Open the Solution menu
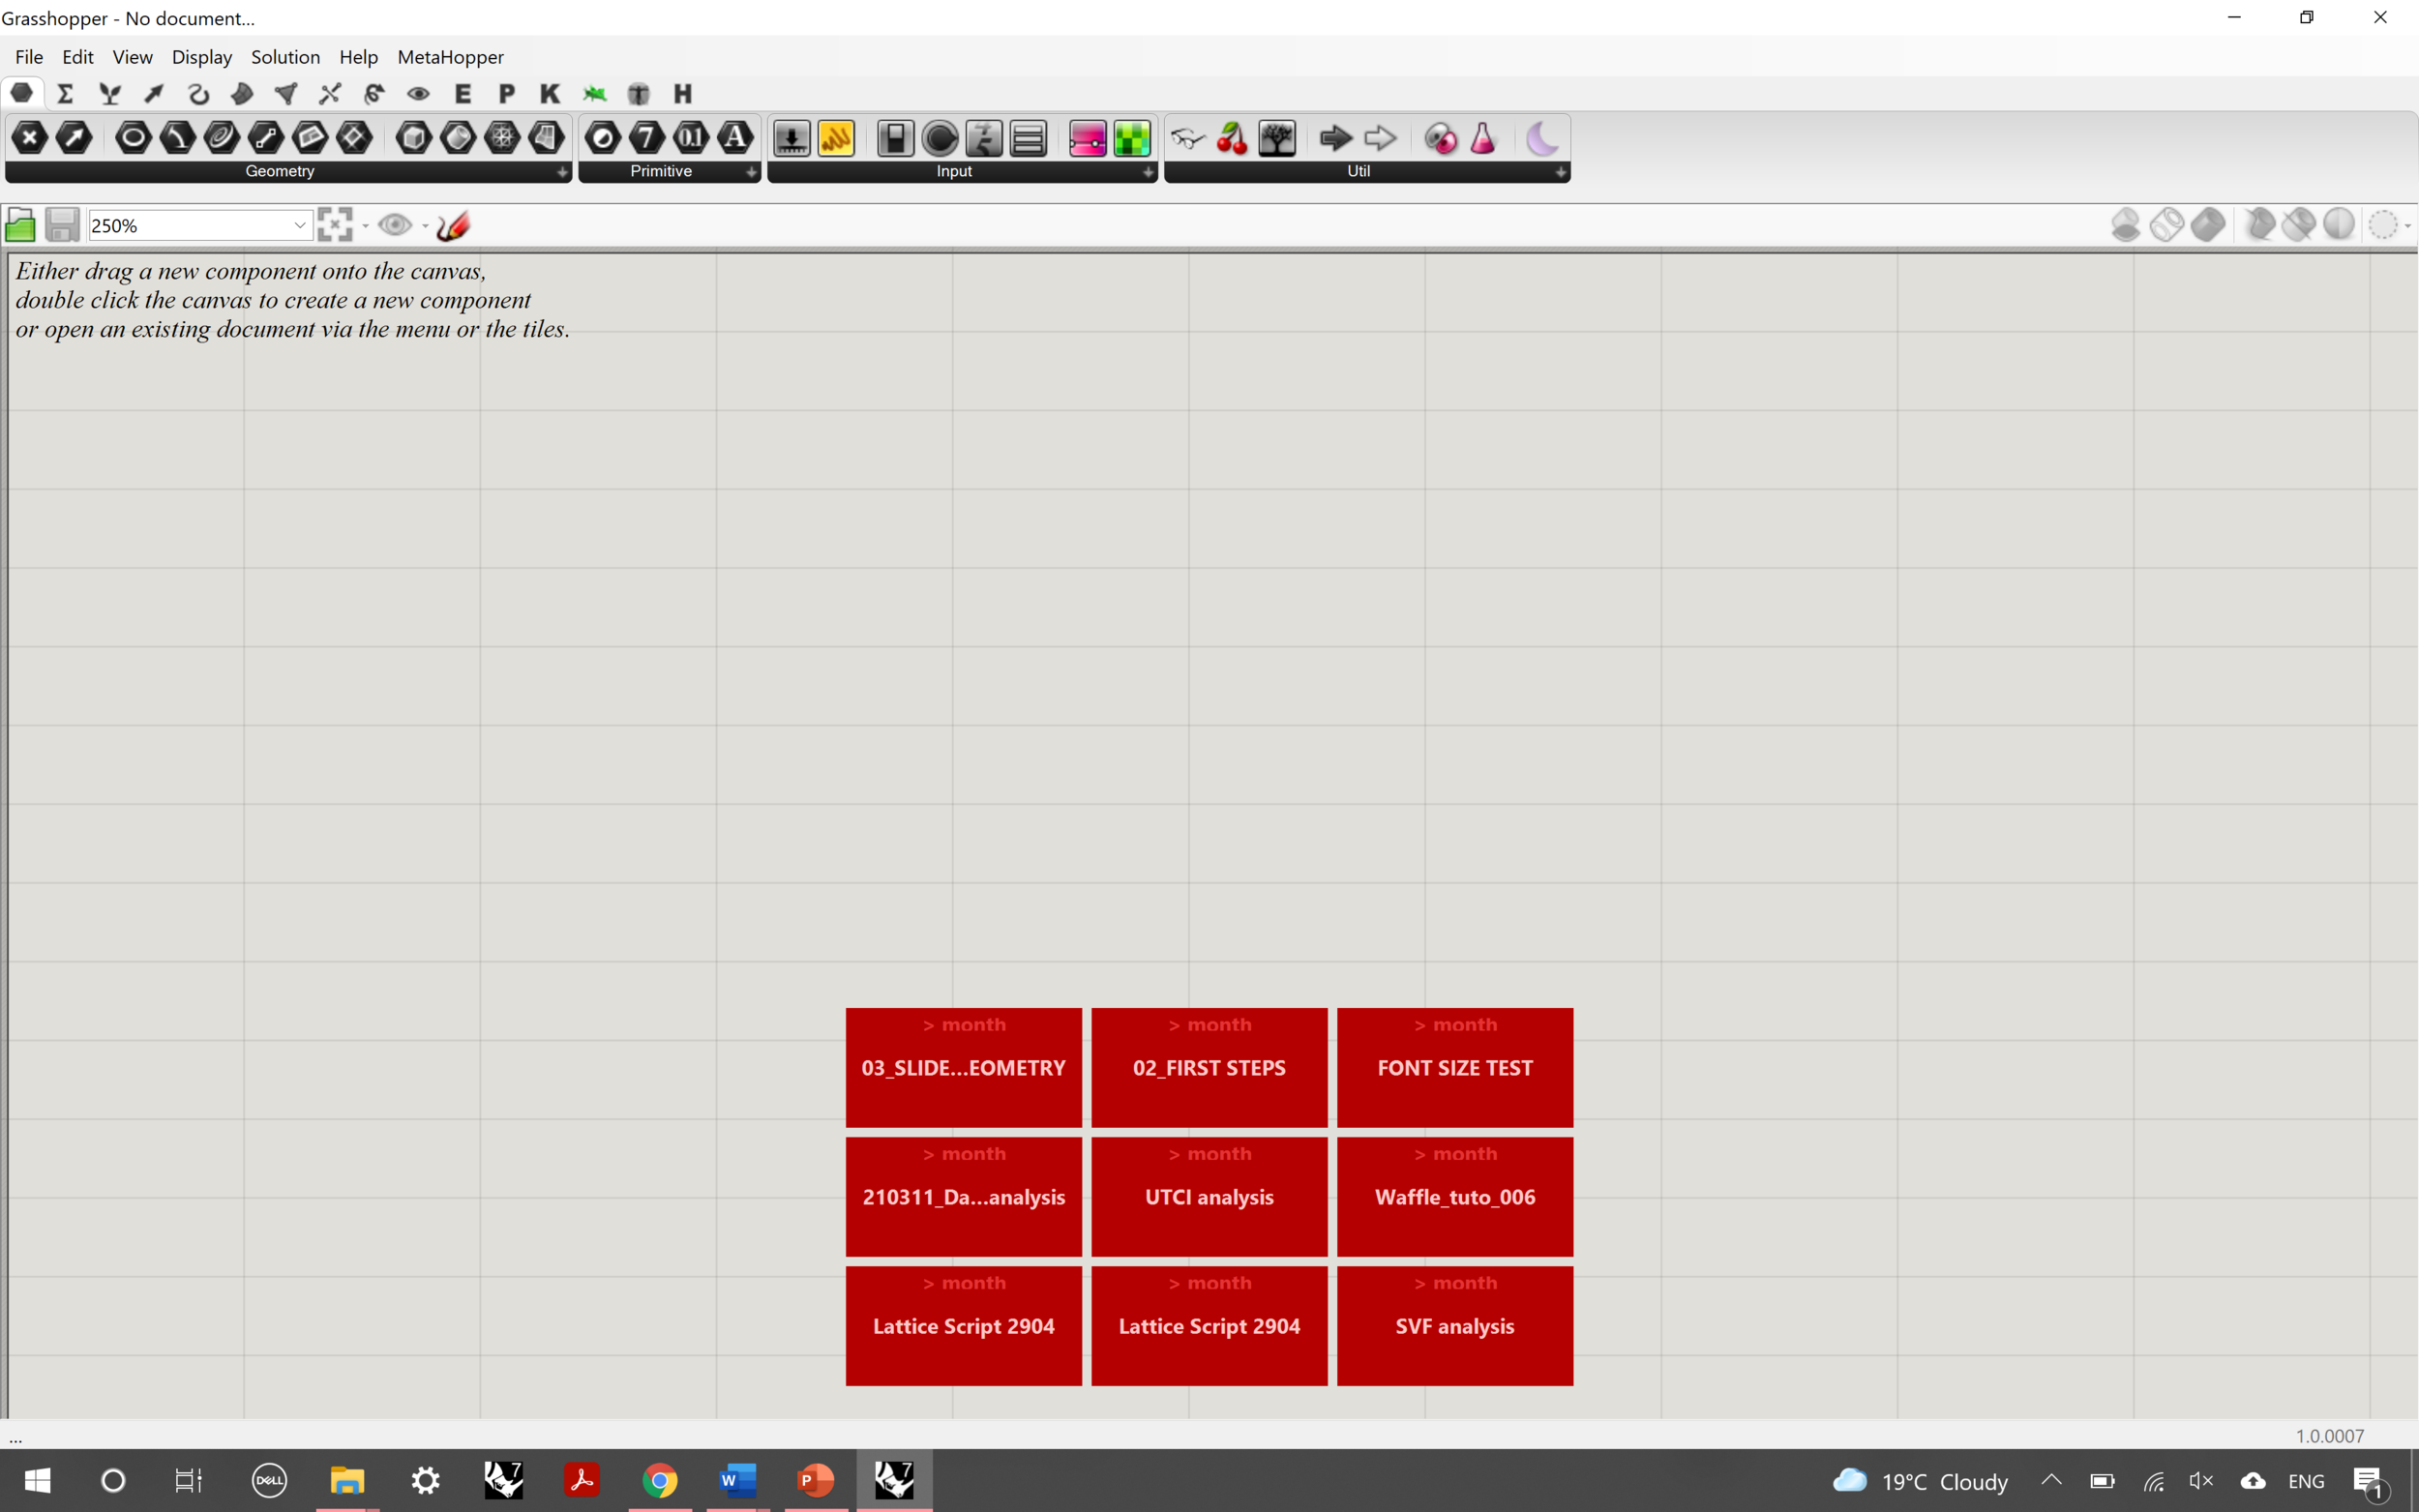 [285, 57]
